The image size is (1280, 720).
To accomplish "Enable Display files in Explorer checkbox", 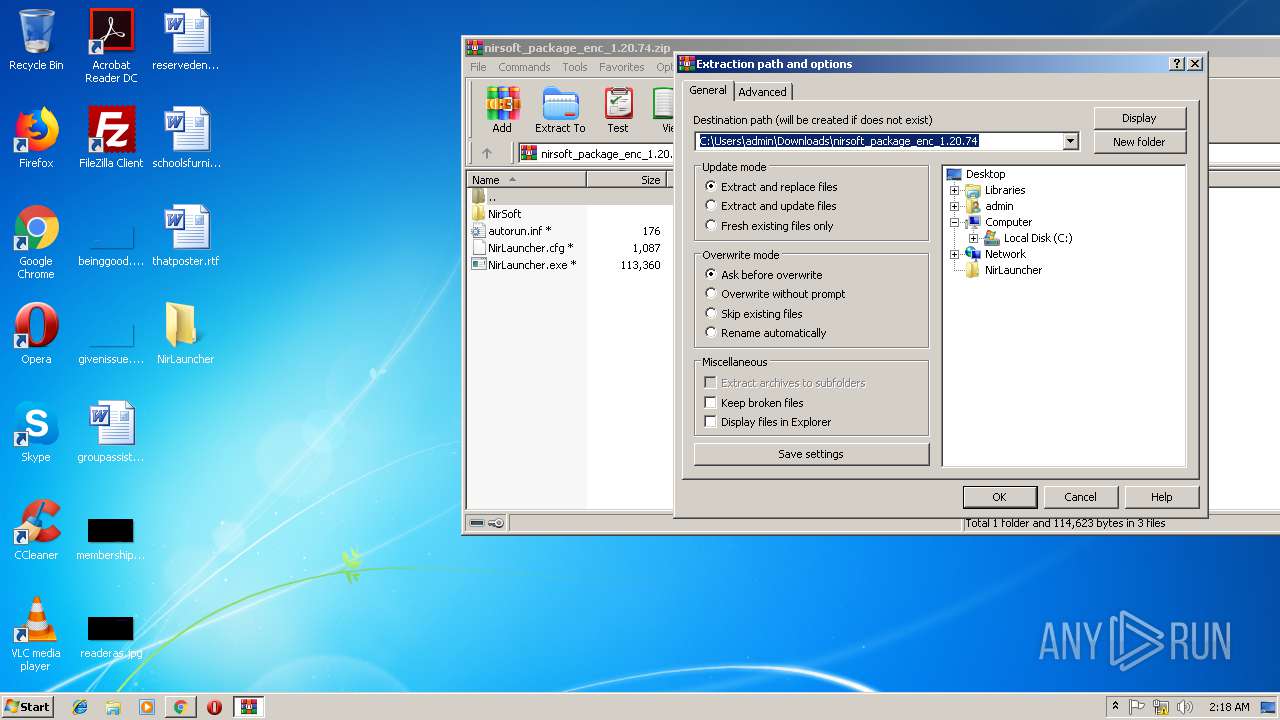I will tap(767, 422).
